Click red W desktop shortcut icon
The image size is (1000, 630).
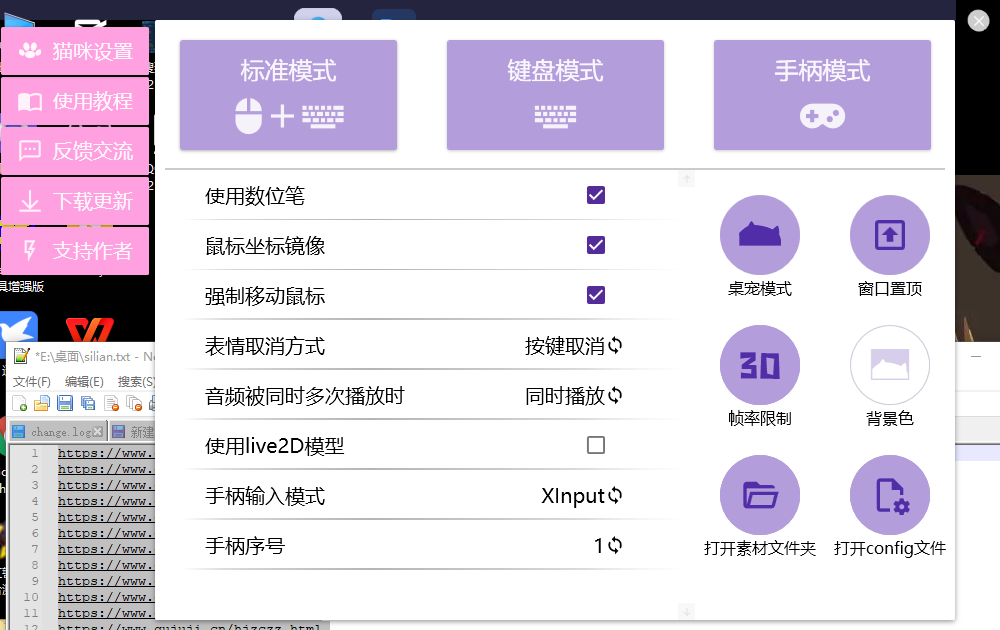pyautogui.click(x=90, y=329)
